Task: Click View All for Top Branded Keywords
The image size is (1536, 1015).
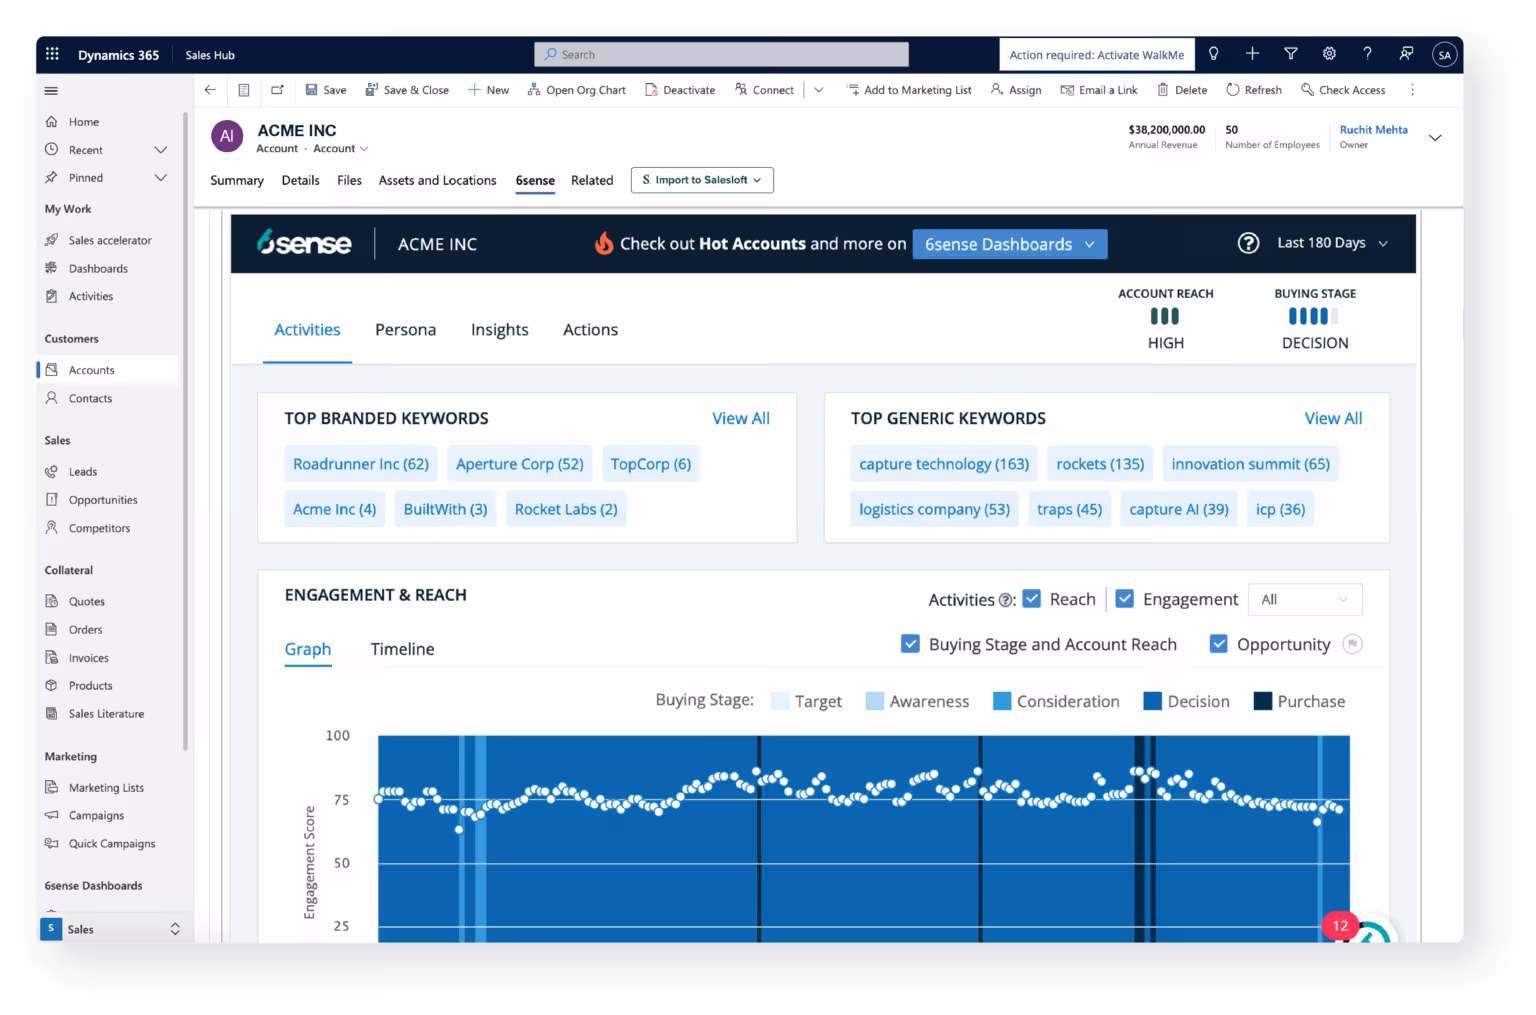Action: (741, 418)
